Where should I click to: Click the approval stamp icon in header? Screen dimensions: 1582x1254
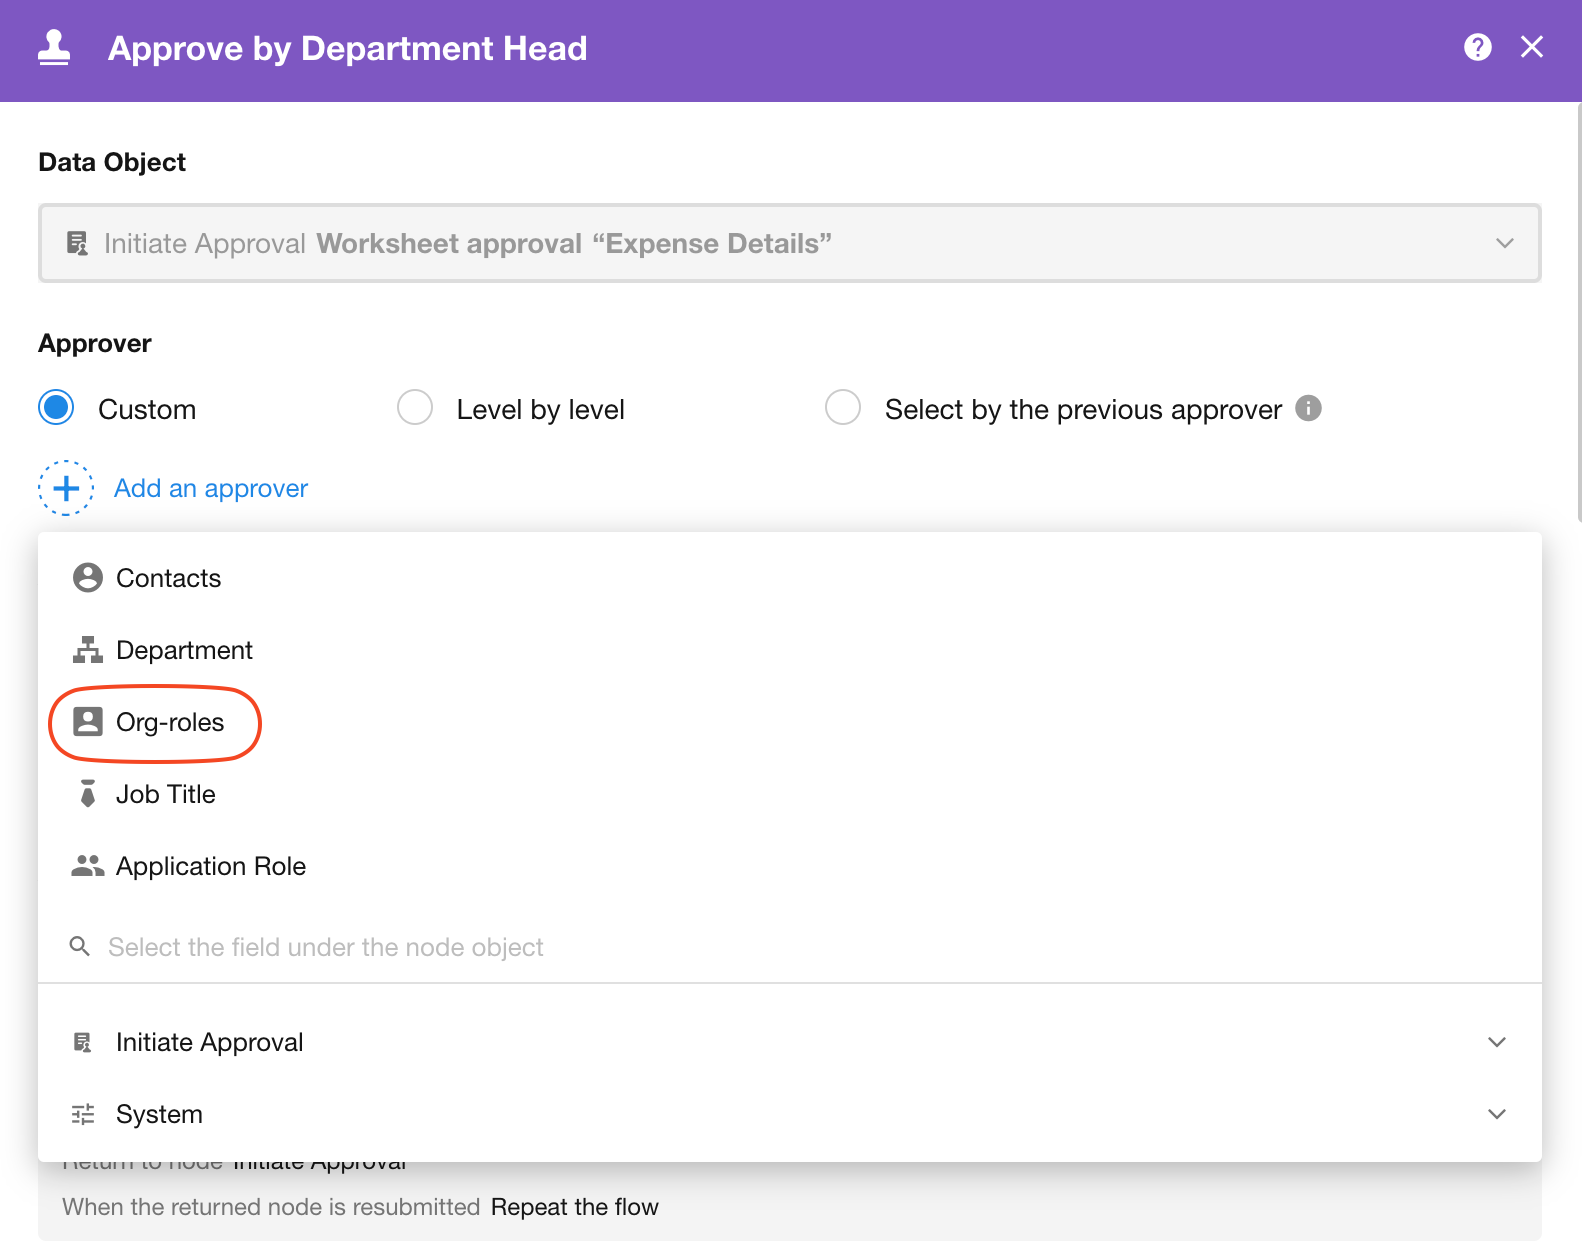[54, 48]
